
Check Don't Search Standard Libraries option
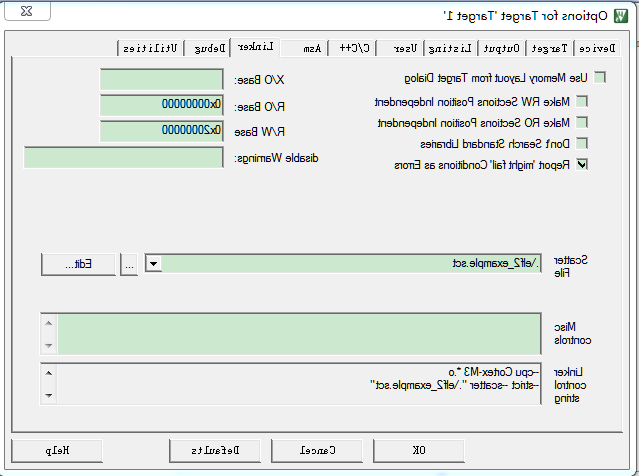tap(582, 143)
